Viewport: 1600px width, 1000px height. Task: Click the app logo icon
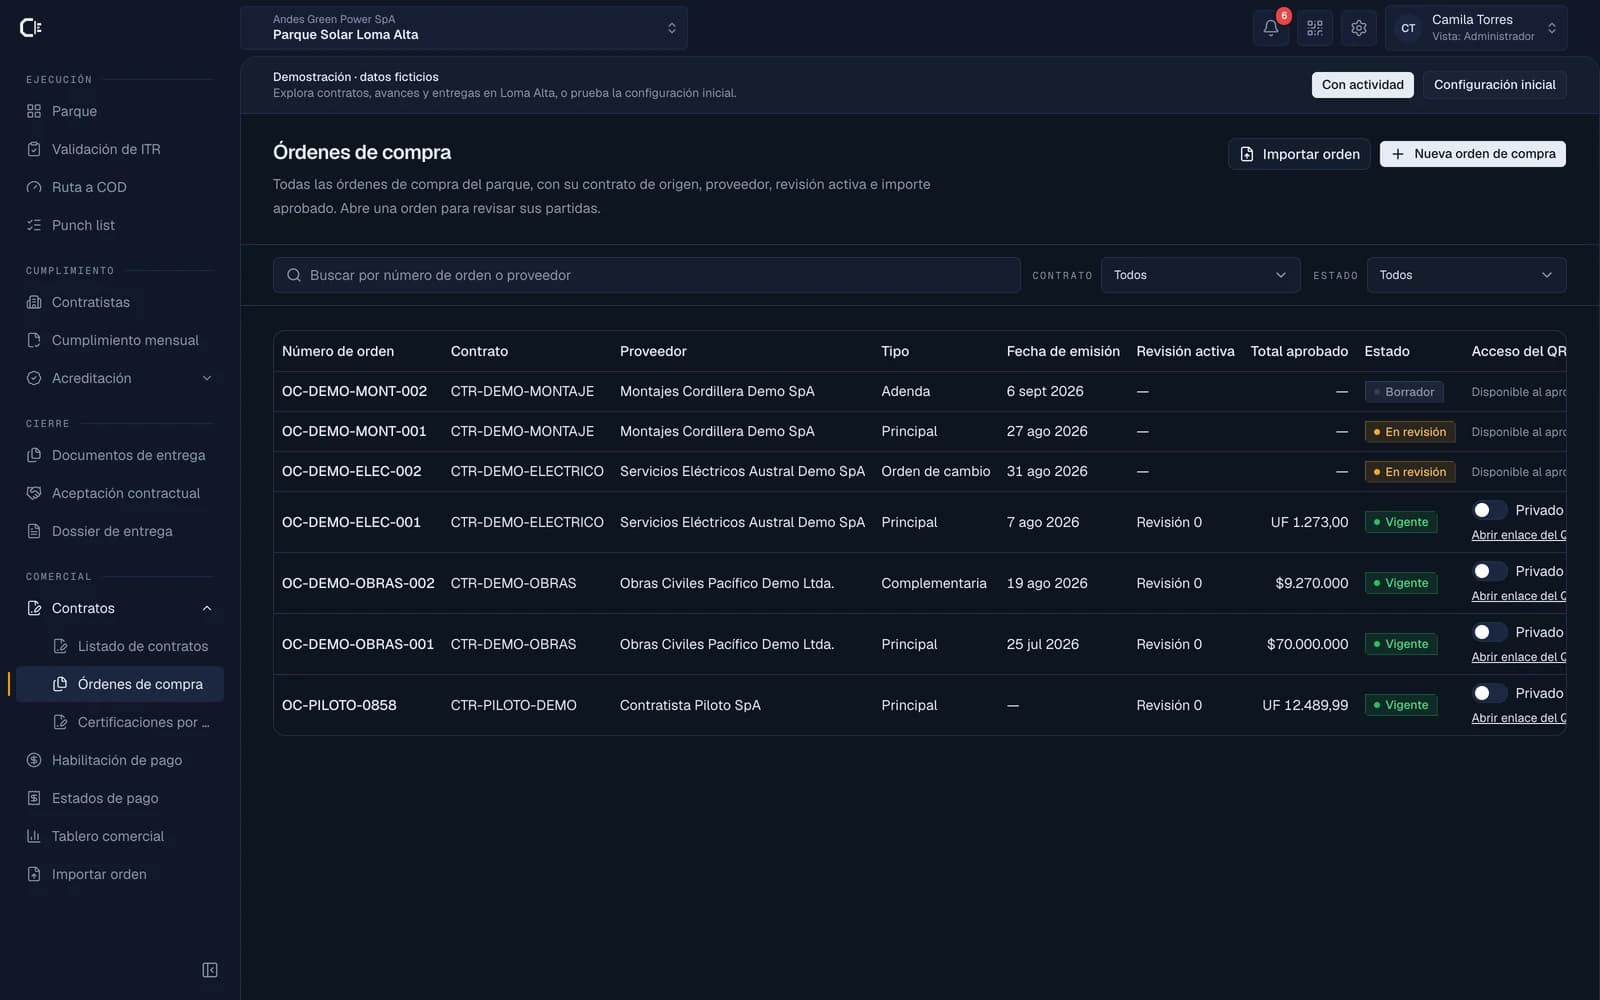[x=31, y=28]
